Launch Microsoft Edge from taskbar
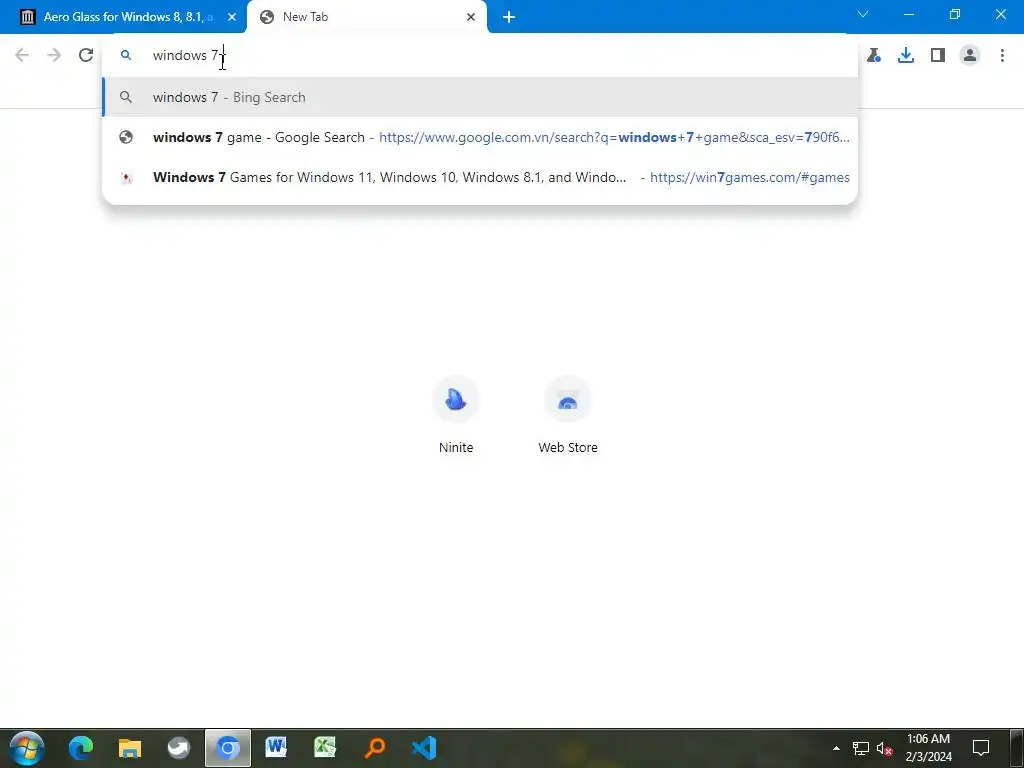 point(81,748)
